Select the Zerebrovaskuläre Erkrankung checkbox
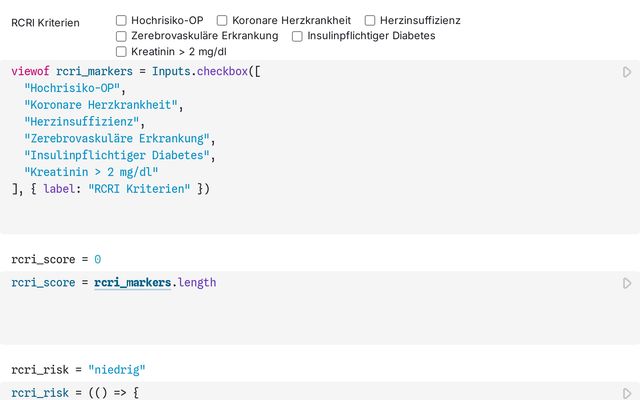 pyautogui.click(x=122, y=36)
